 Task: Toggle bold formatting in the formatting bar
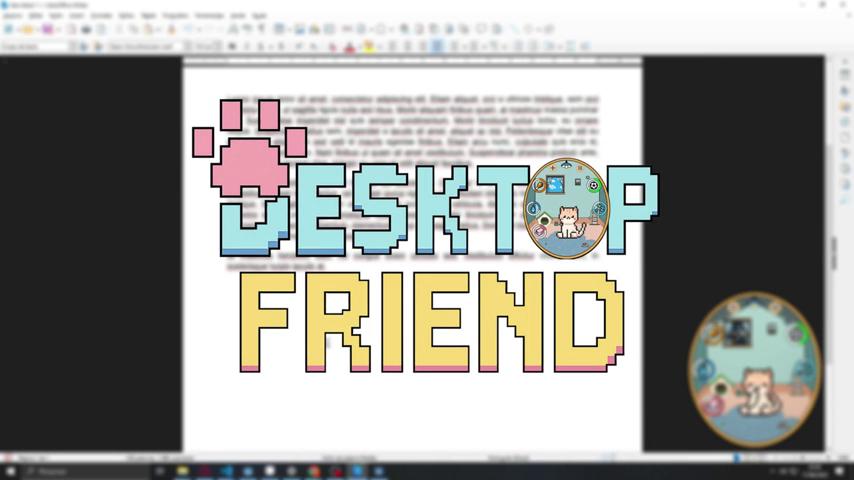point(233,46)
